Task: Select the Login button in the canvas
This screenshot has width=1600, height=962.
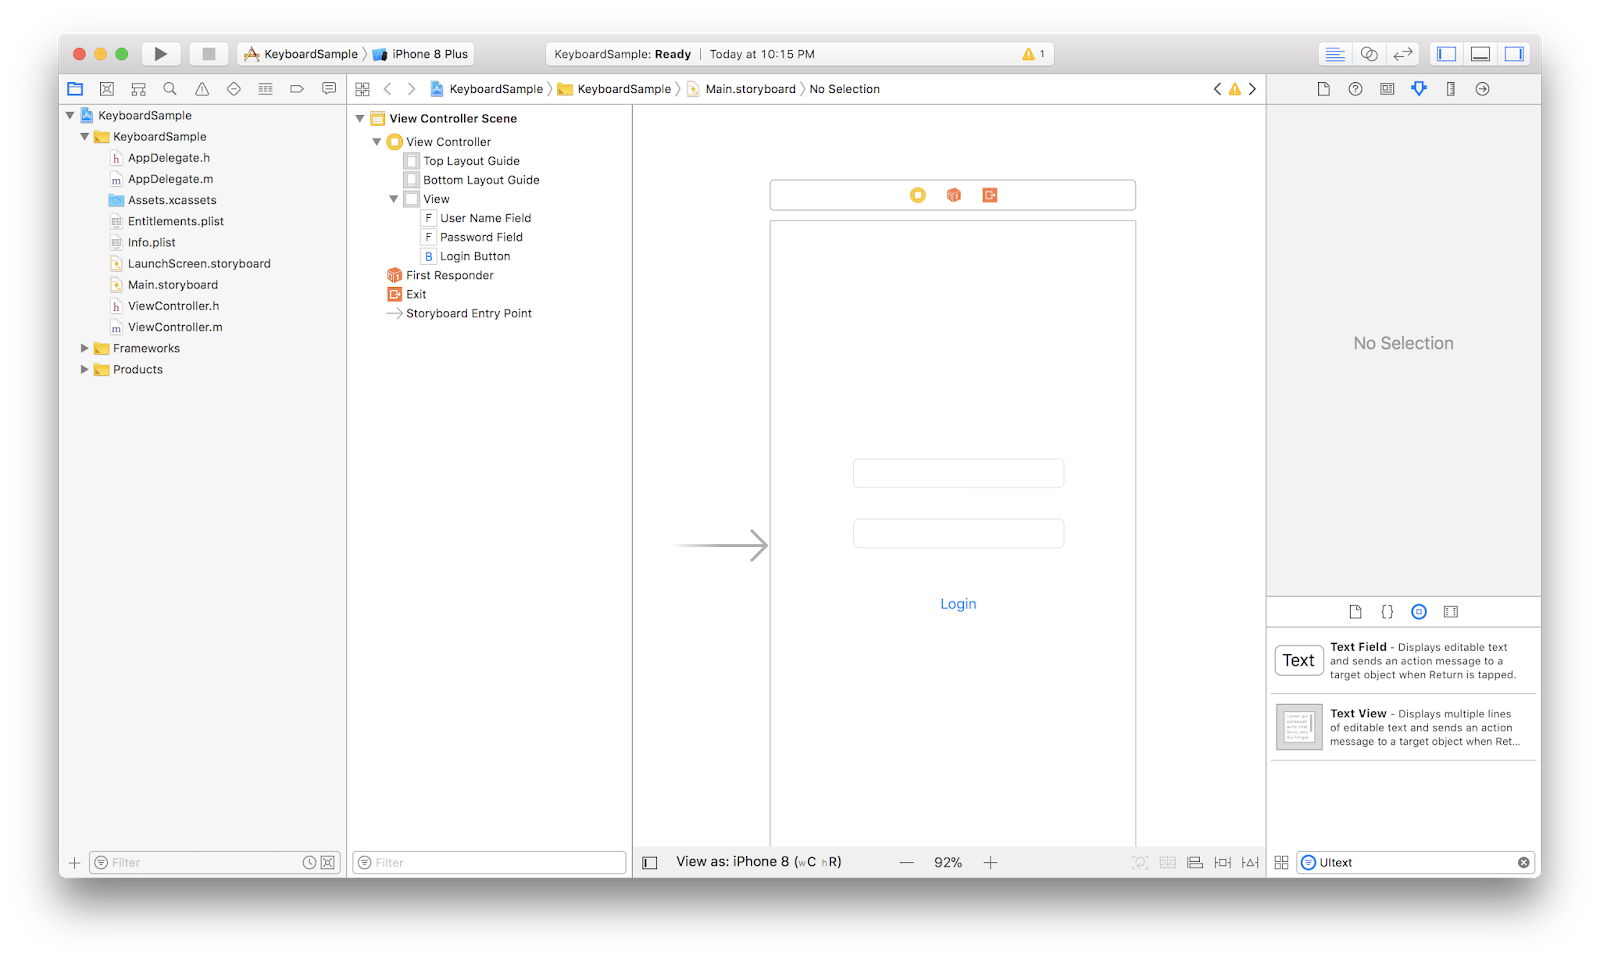Action: [x=957, y=603]
